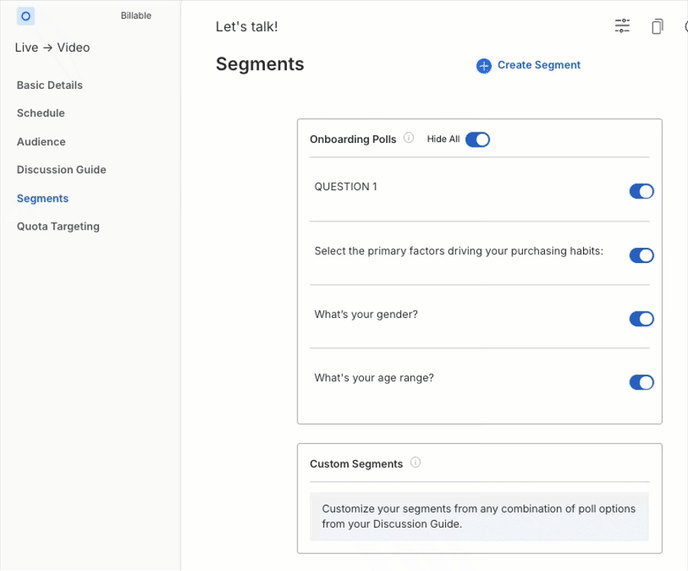Screen dimensions: 688x571
Task: Open Quota Targeting in sidebar
Action: point(58,226)
